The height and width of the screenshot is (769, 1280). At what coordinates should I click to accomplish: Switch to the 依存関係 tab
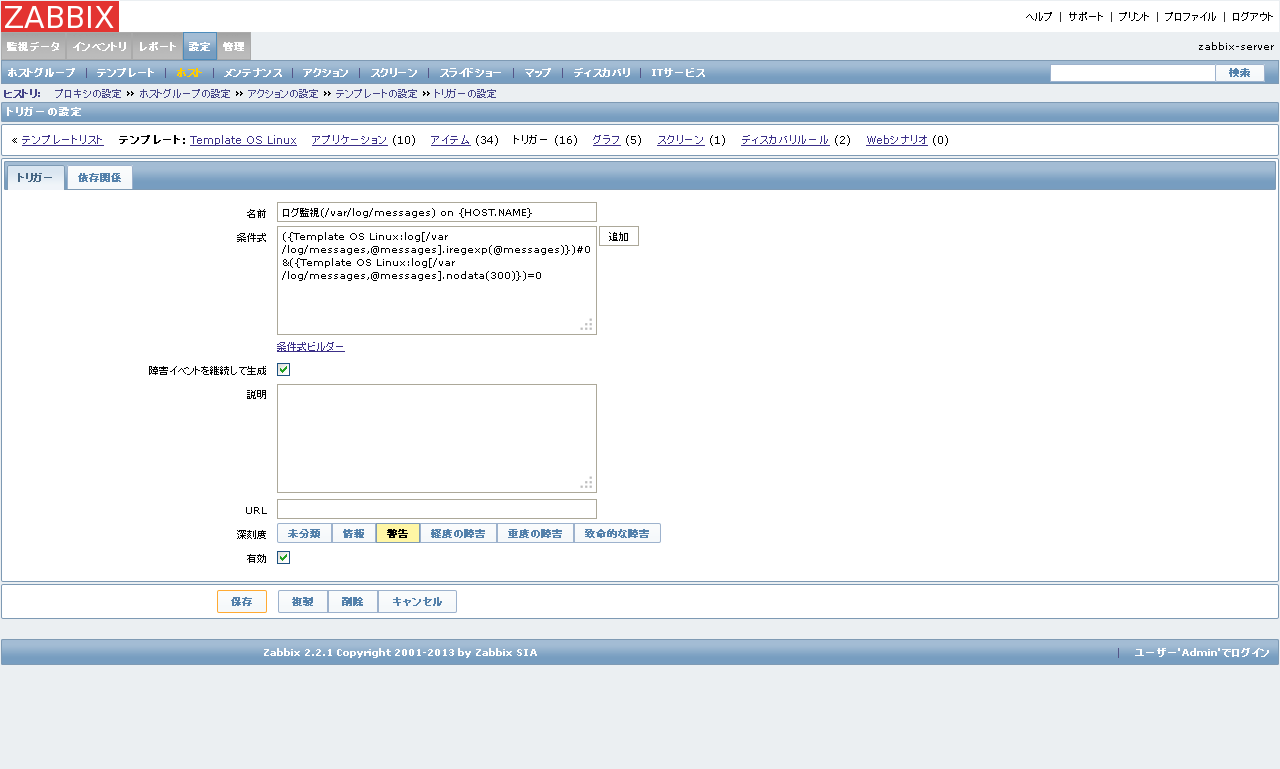pos(99,177)
